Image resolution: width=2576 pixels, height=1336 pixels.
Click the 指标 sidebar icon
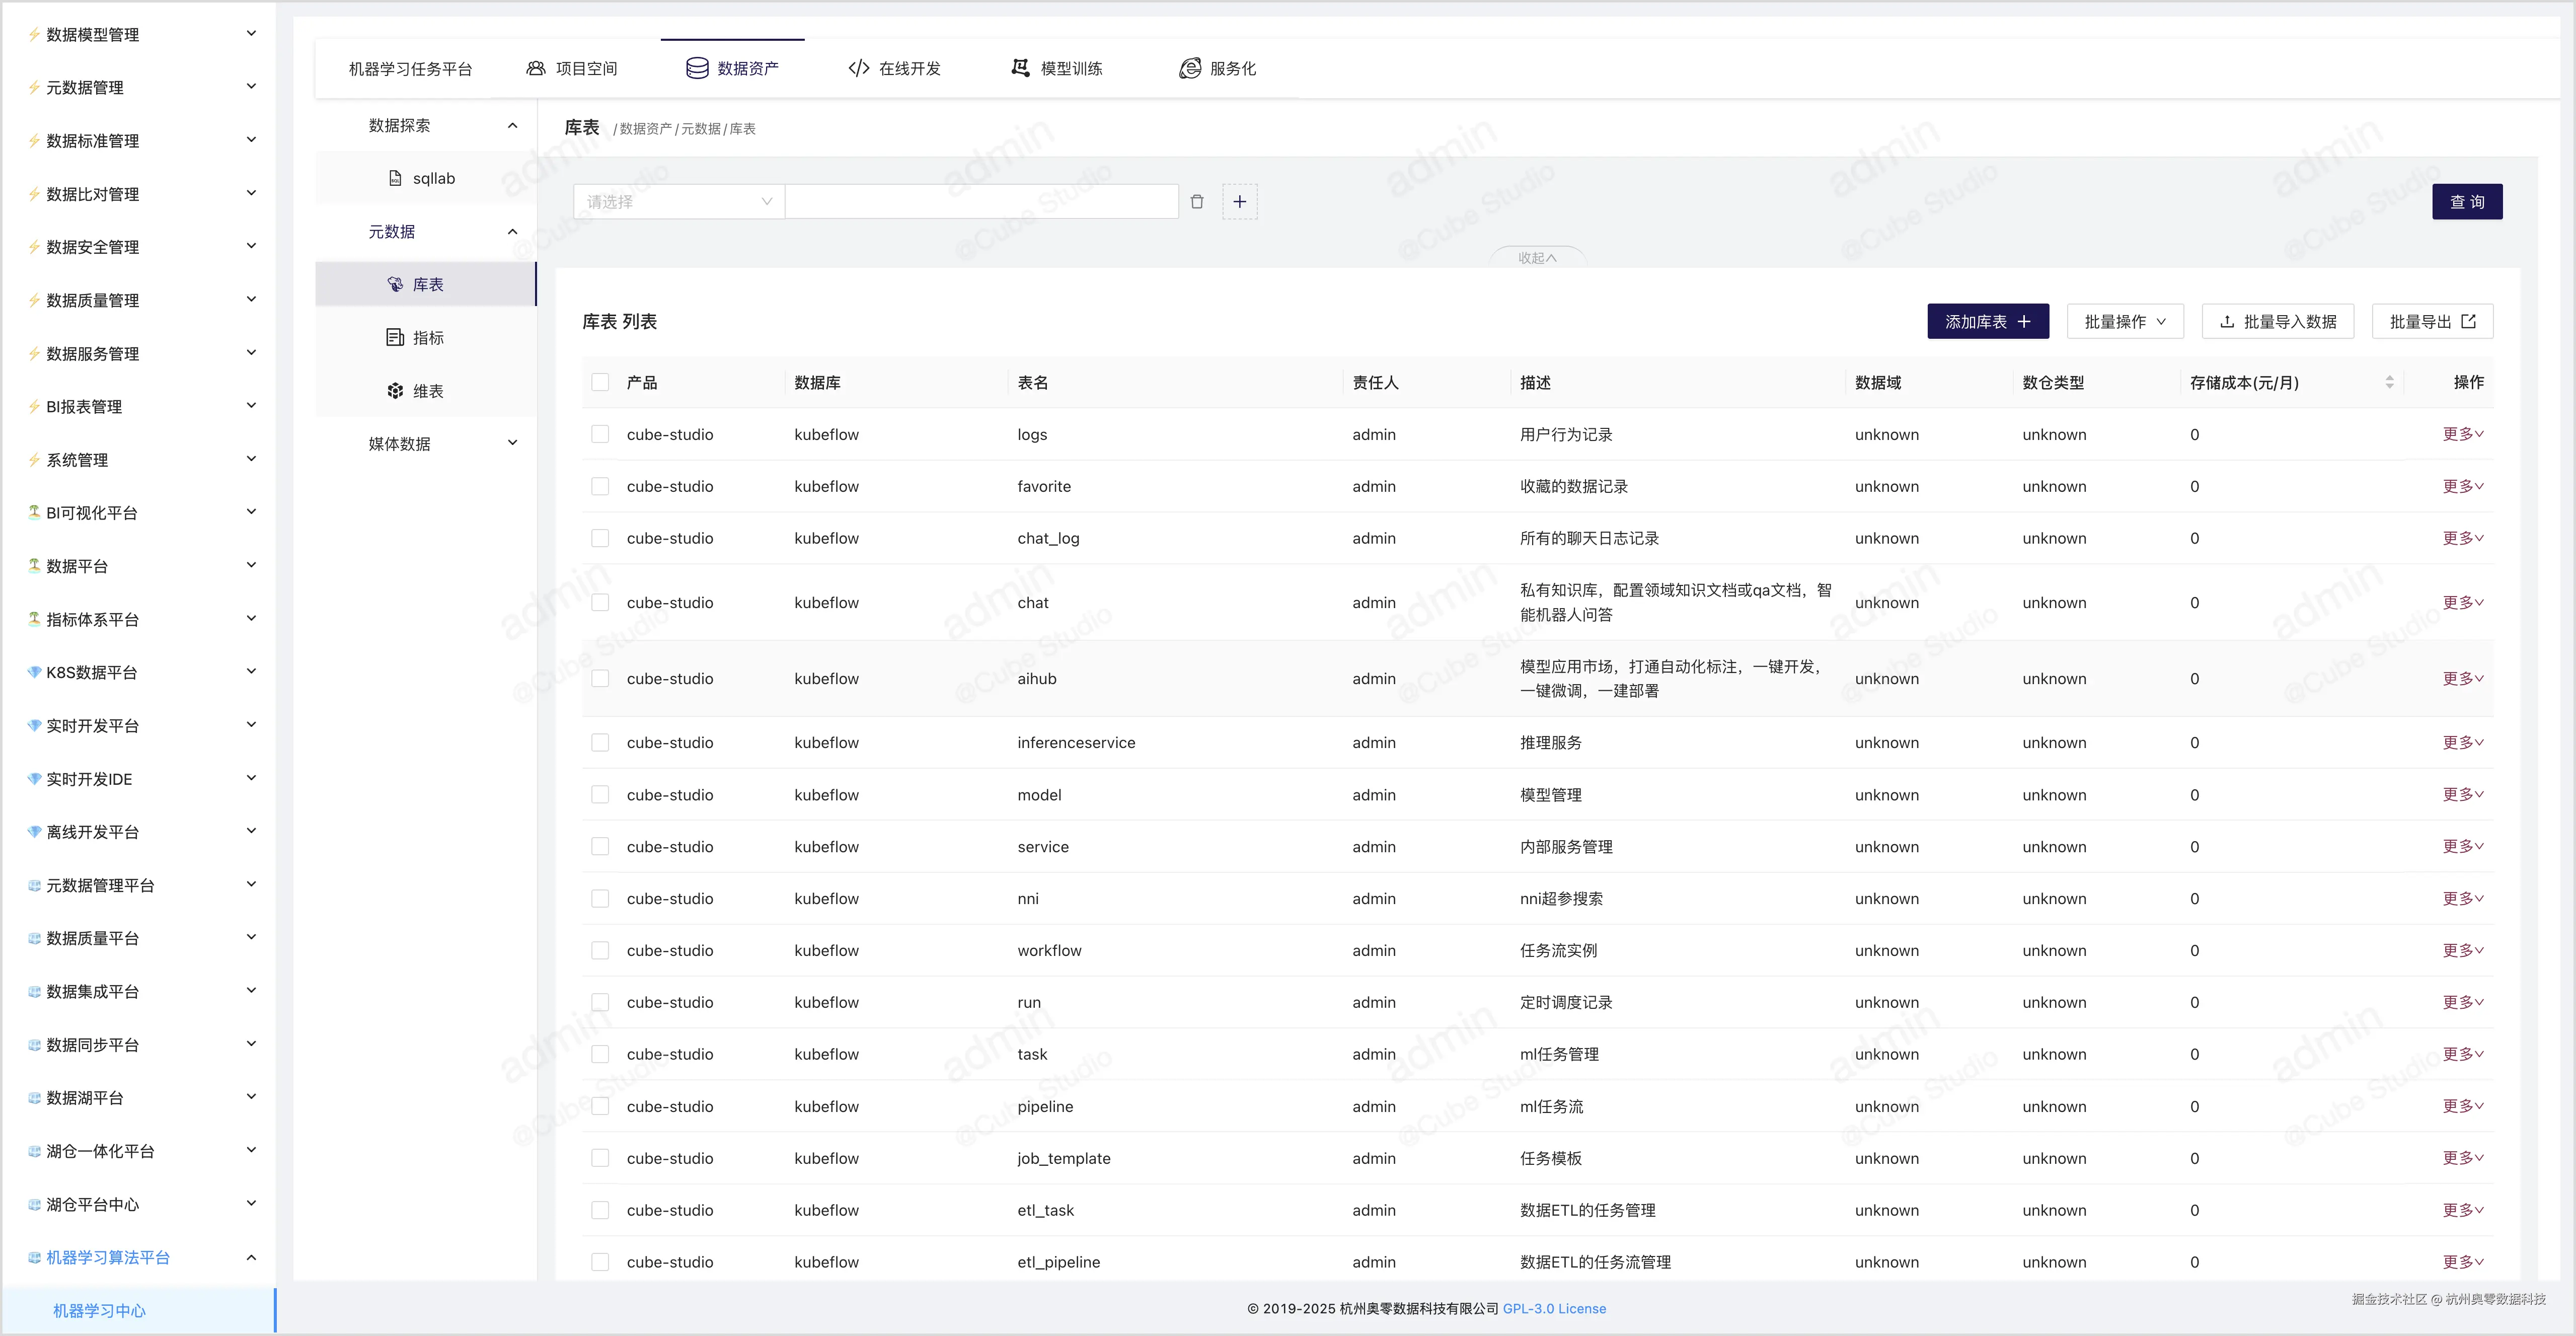(395, 338)
